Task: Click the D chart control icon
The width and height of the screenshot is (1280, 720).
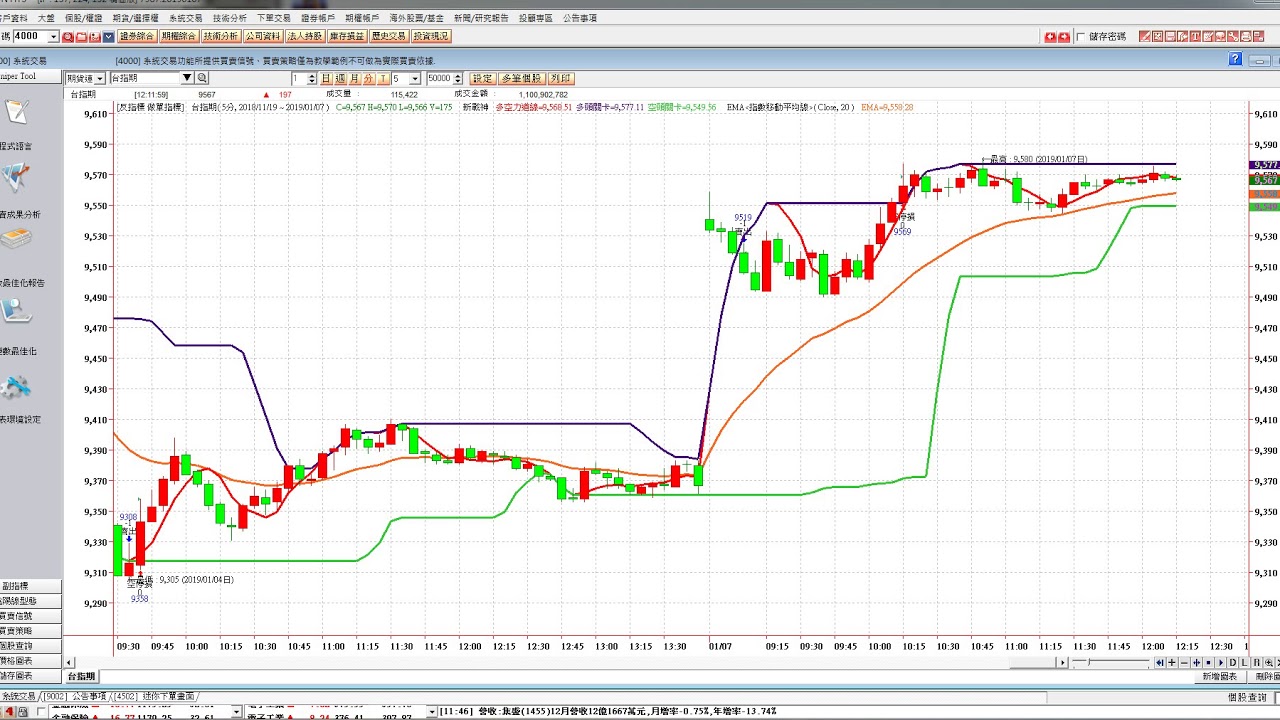Action: point(1233,663)
